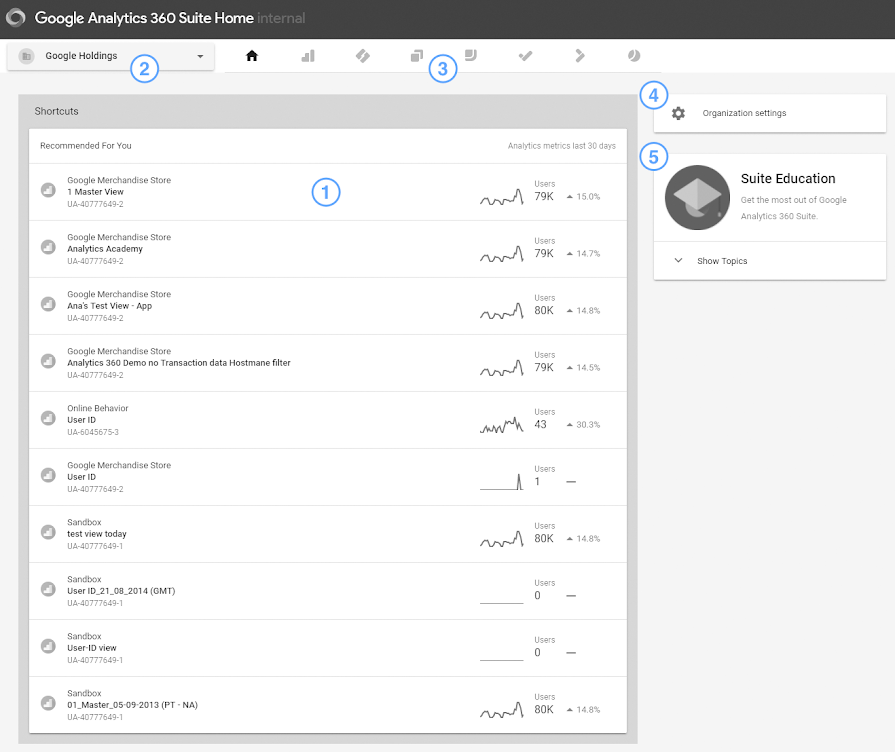Image resolution: width=895 pixels, height=752 pixels.
Task: Click UA-6045675-3 property ID
Action: (x=93, y=432)
